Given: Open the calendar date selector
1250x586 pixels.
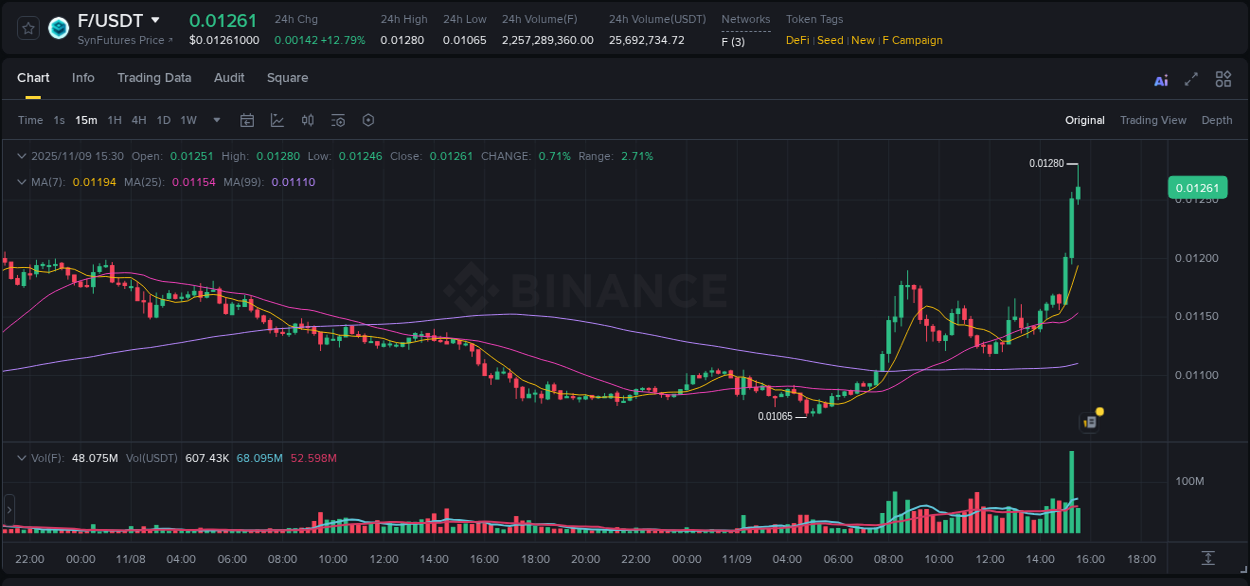Looking at the screenshot, I should tap(247, 120).
